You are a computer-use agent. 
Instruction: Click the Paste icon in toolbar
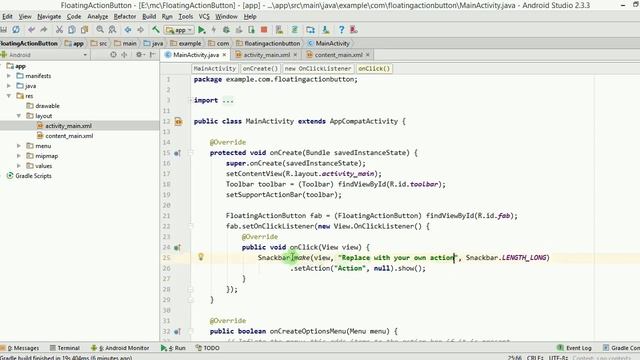[84, 30]
